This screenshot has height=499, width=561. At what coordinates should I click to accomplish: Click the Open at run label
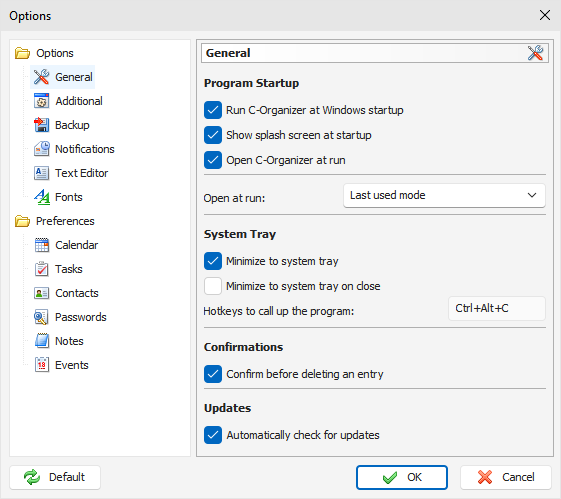(234, 198)
